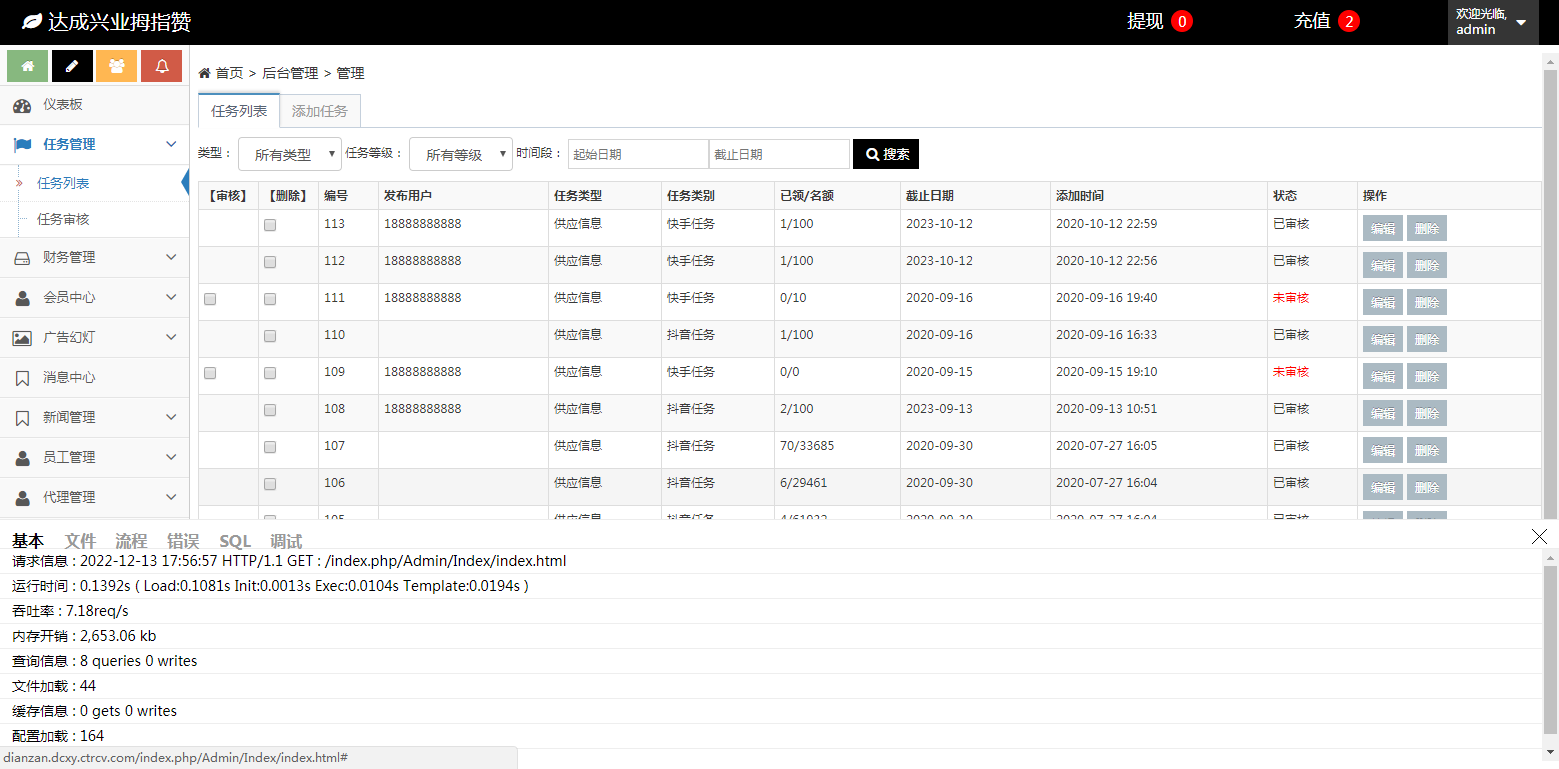Click the 消息中心 bookmark sidebar item
Image resolution: width=1559 pixels, height=769 pixels.
click(x=68, y=377)
